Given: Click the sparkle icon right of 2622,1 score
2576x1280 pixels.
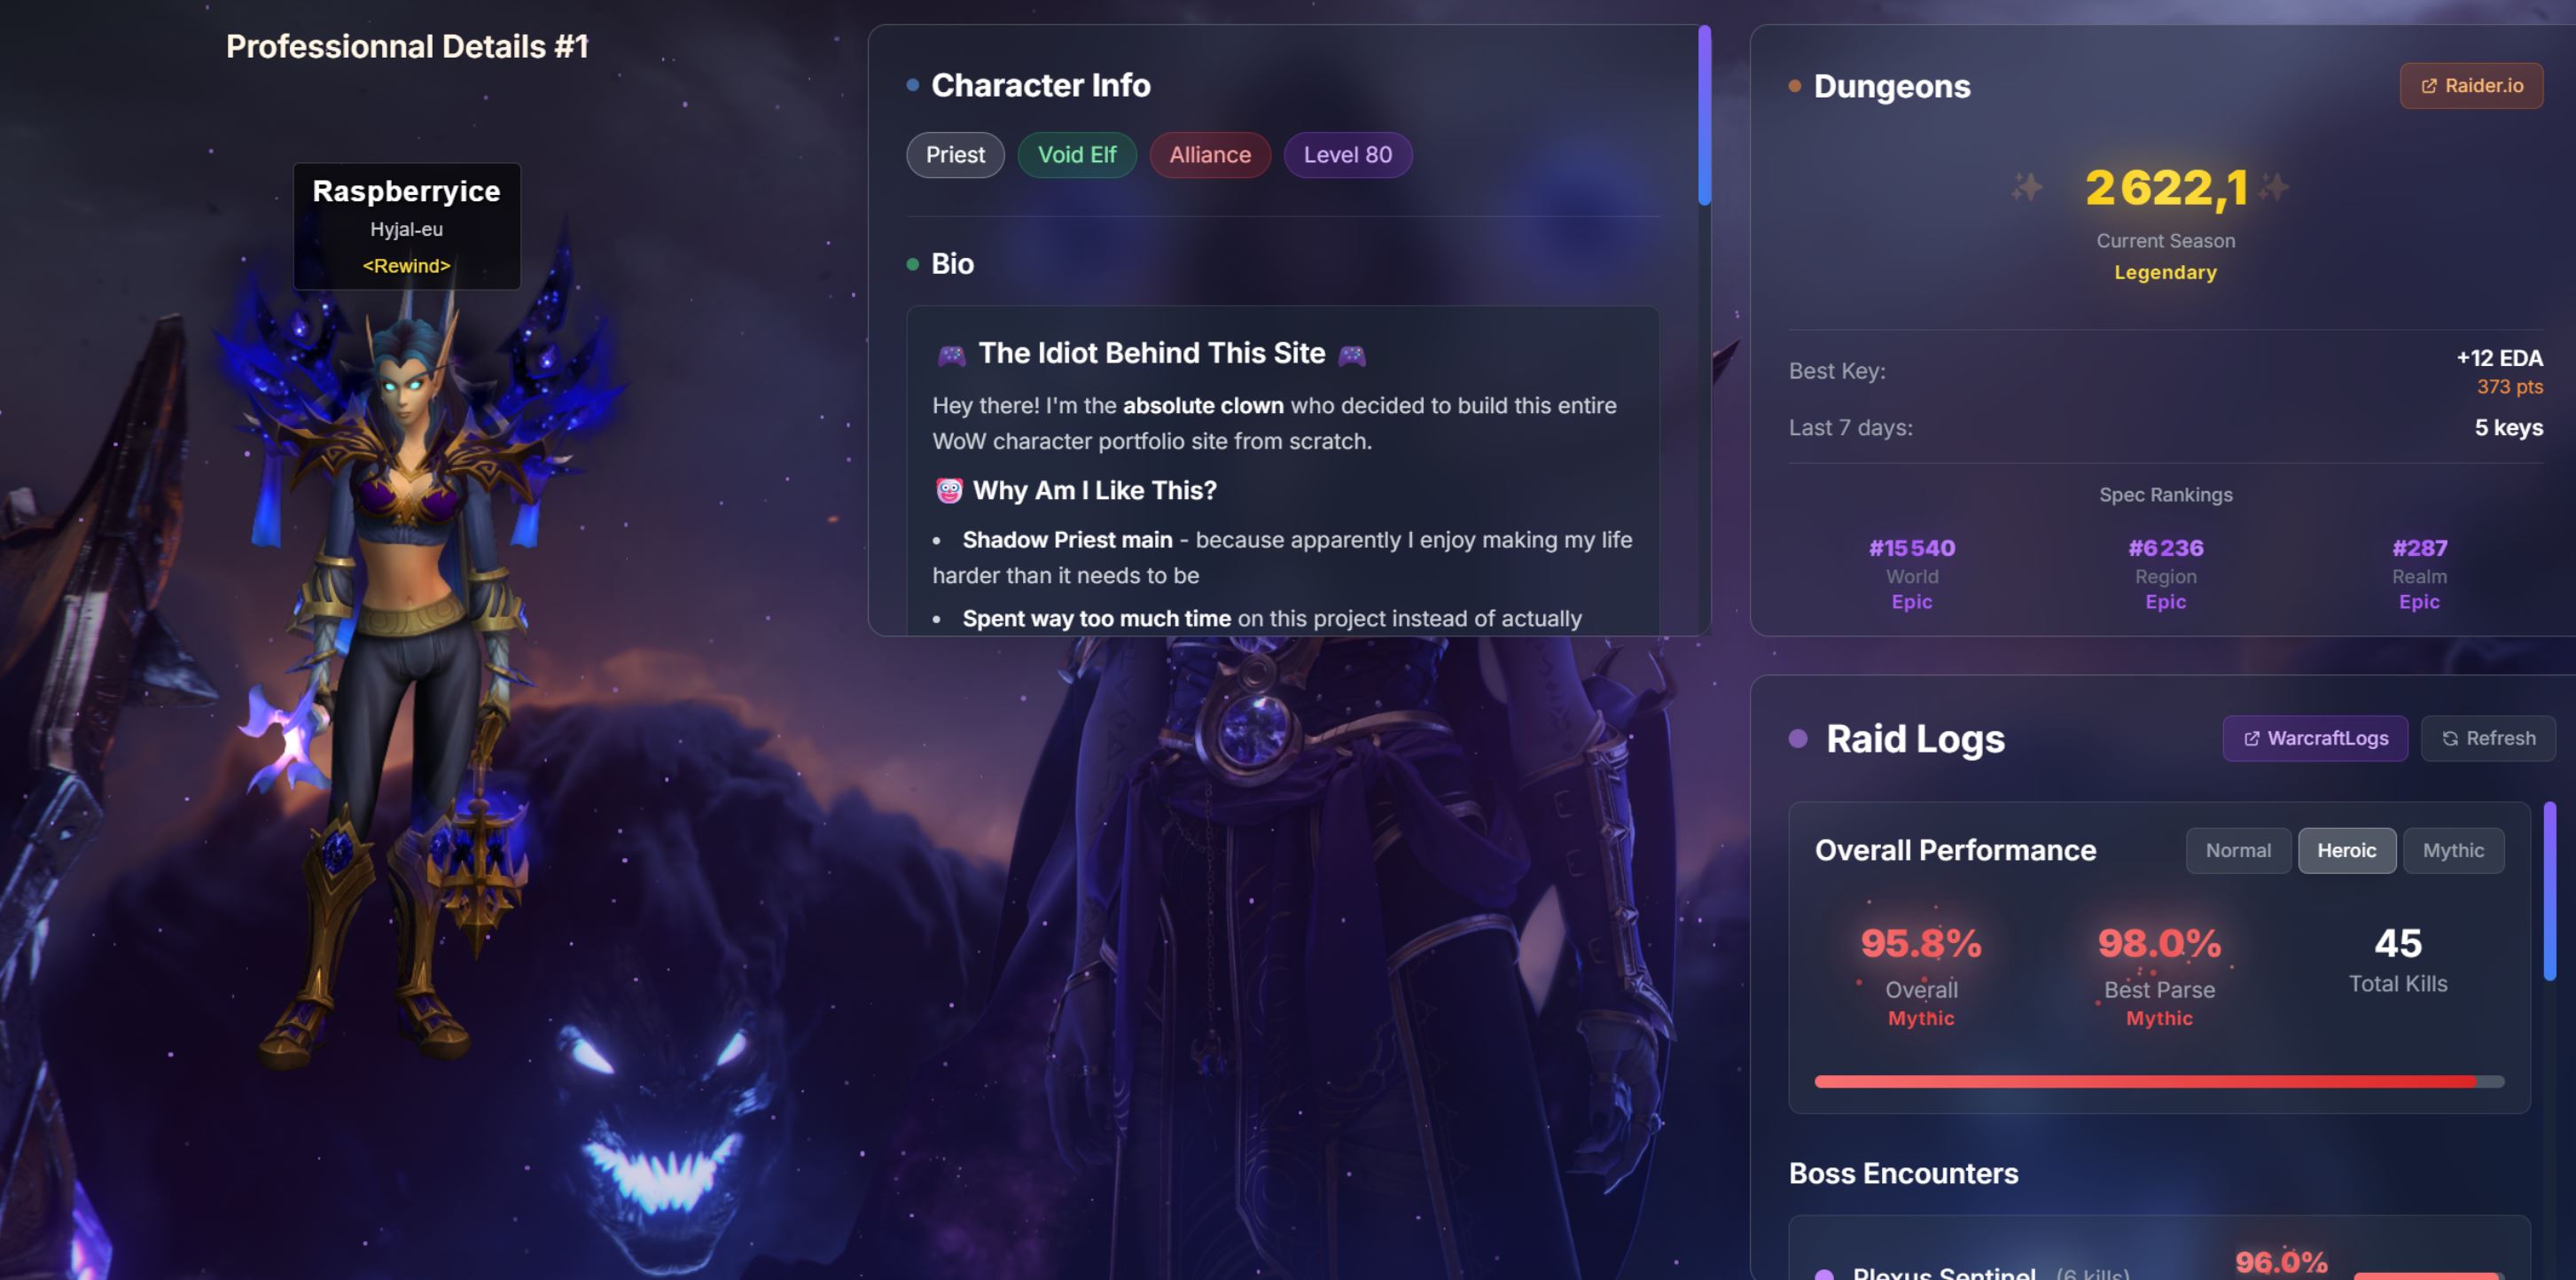Looking at the screenshot, I should (2273, 187).
